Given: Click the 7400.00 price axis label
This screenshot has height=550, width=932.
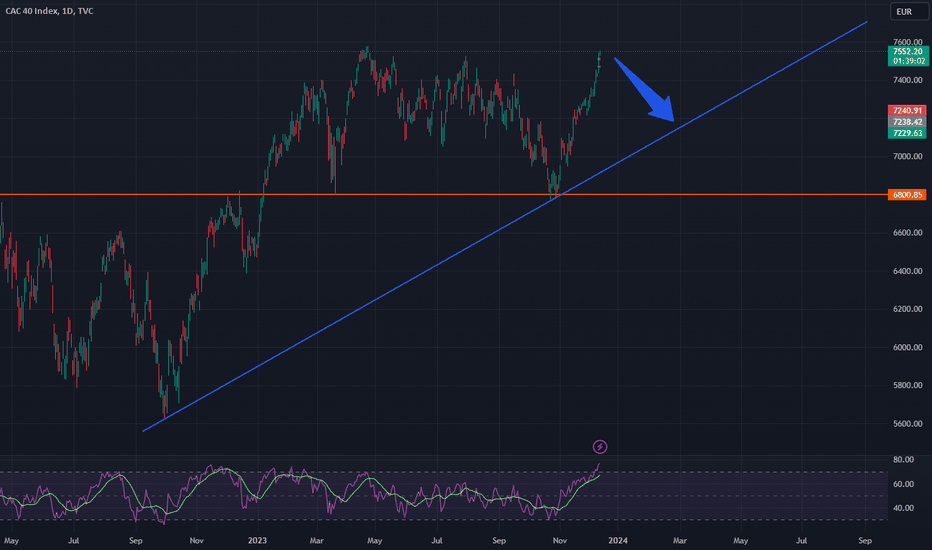Looking at the screenshot, I should 908,80.
